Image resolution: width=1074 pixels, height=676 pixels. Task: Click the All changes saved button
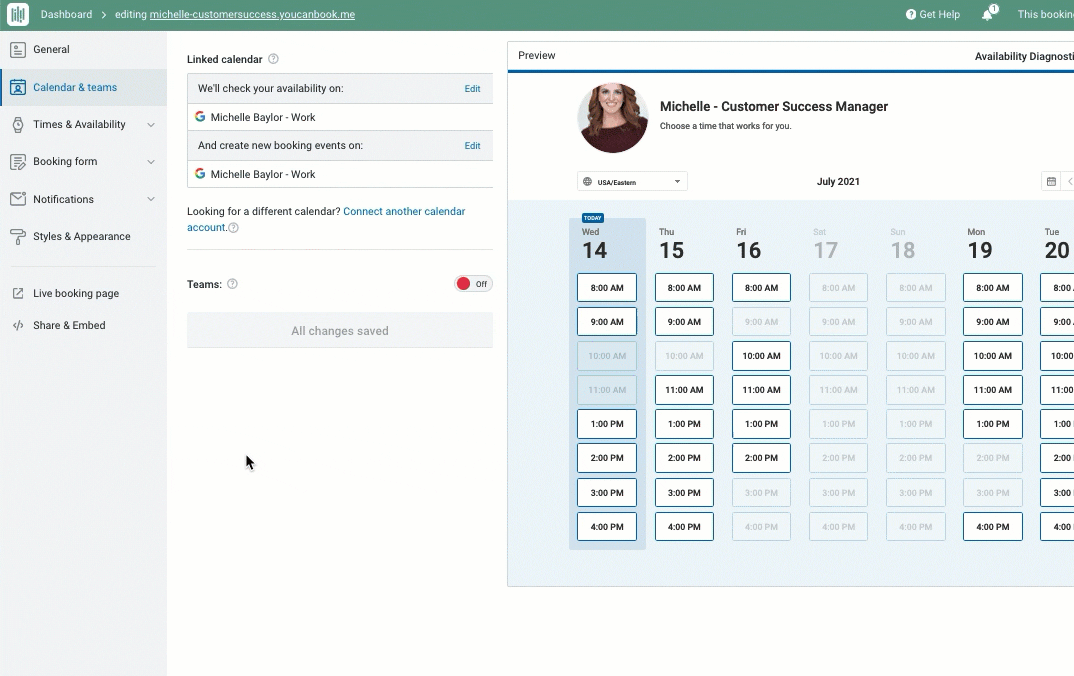pos(340,331)
